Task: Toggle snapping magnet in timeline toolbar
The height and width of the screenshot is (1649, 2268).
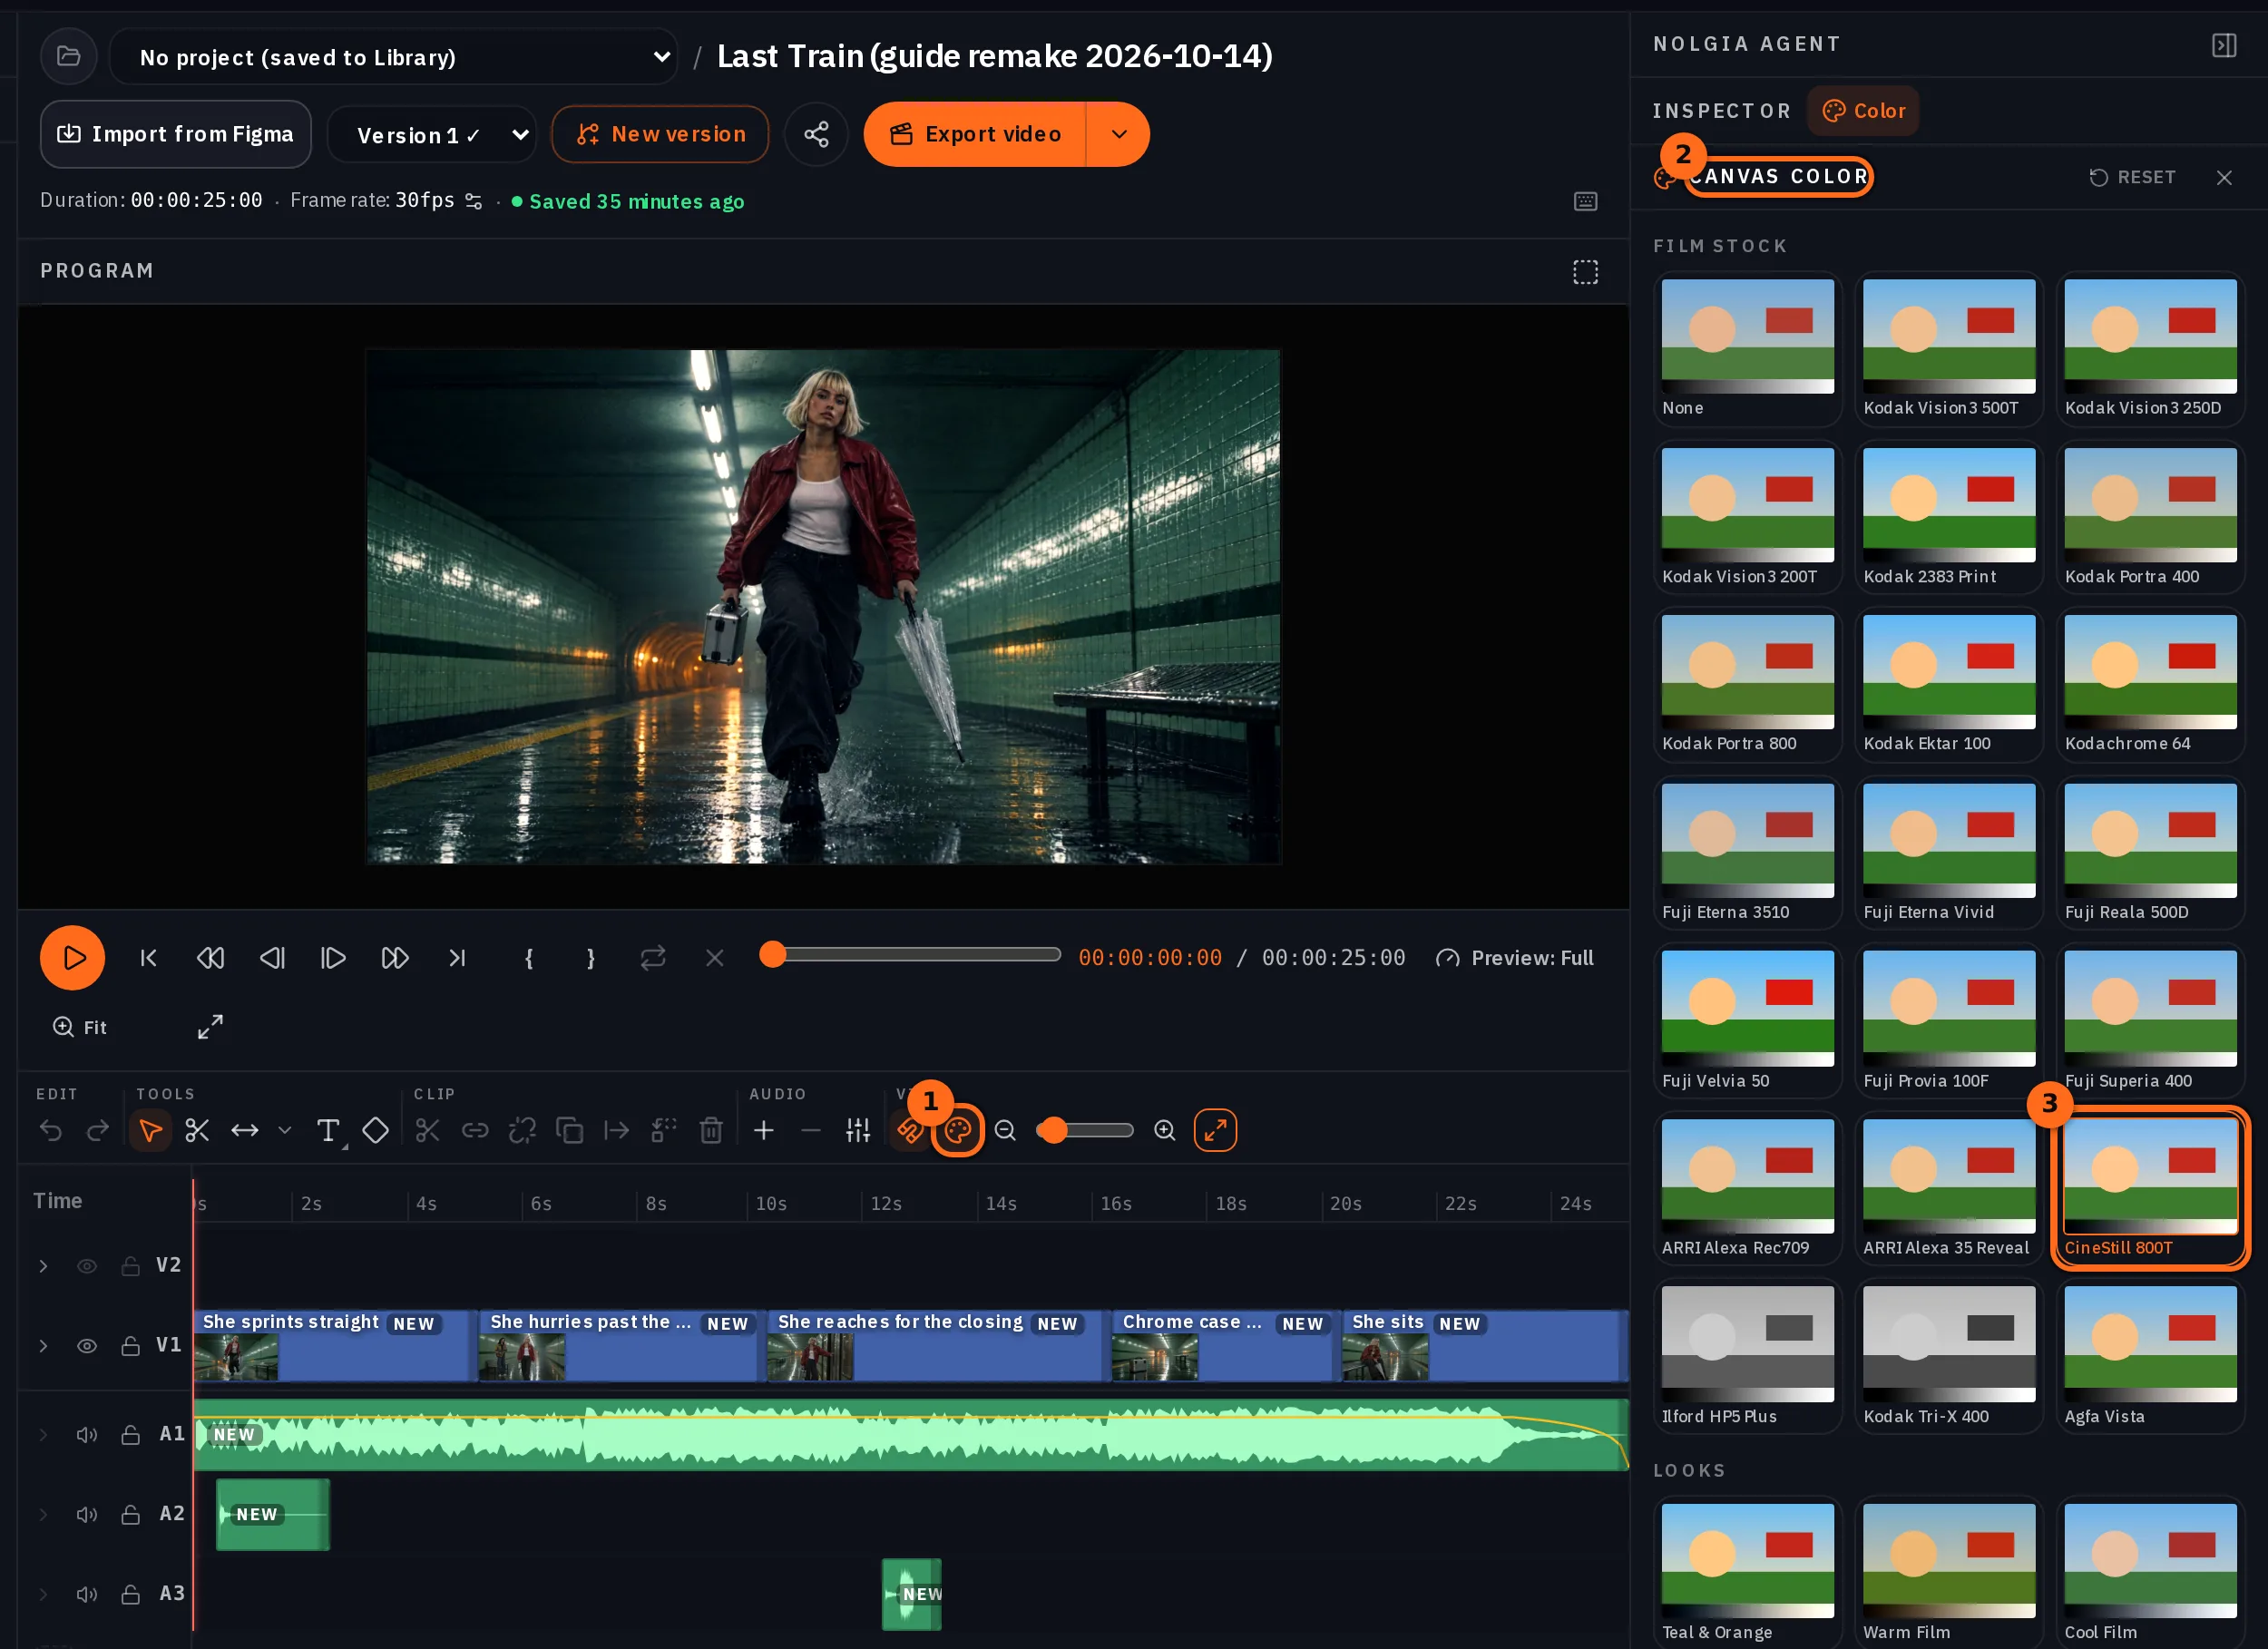Action: (x=910, y=1130)
